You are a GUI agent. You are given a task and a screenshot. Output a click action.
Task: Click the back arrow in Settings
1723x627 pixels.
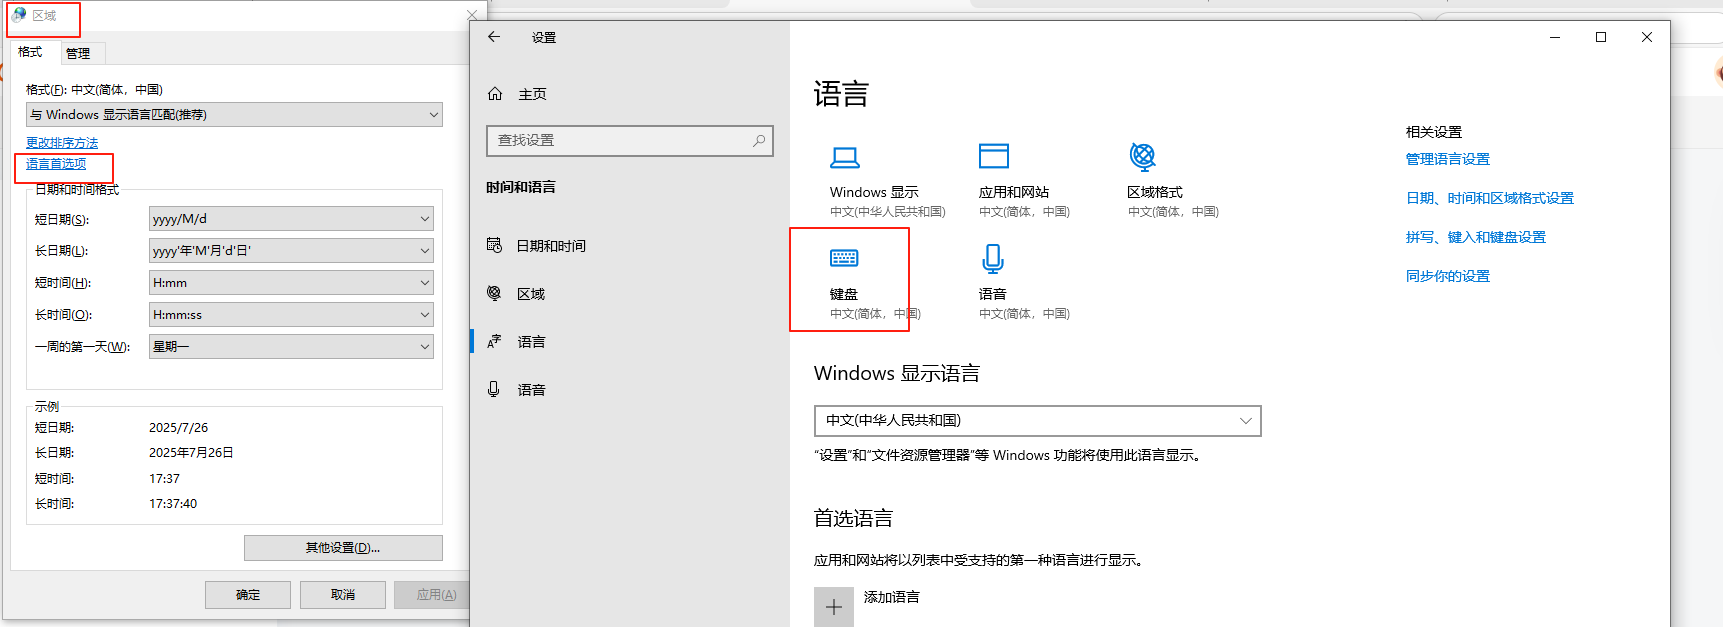(493, 37)
